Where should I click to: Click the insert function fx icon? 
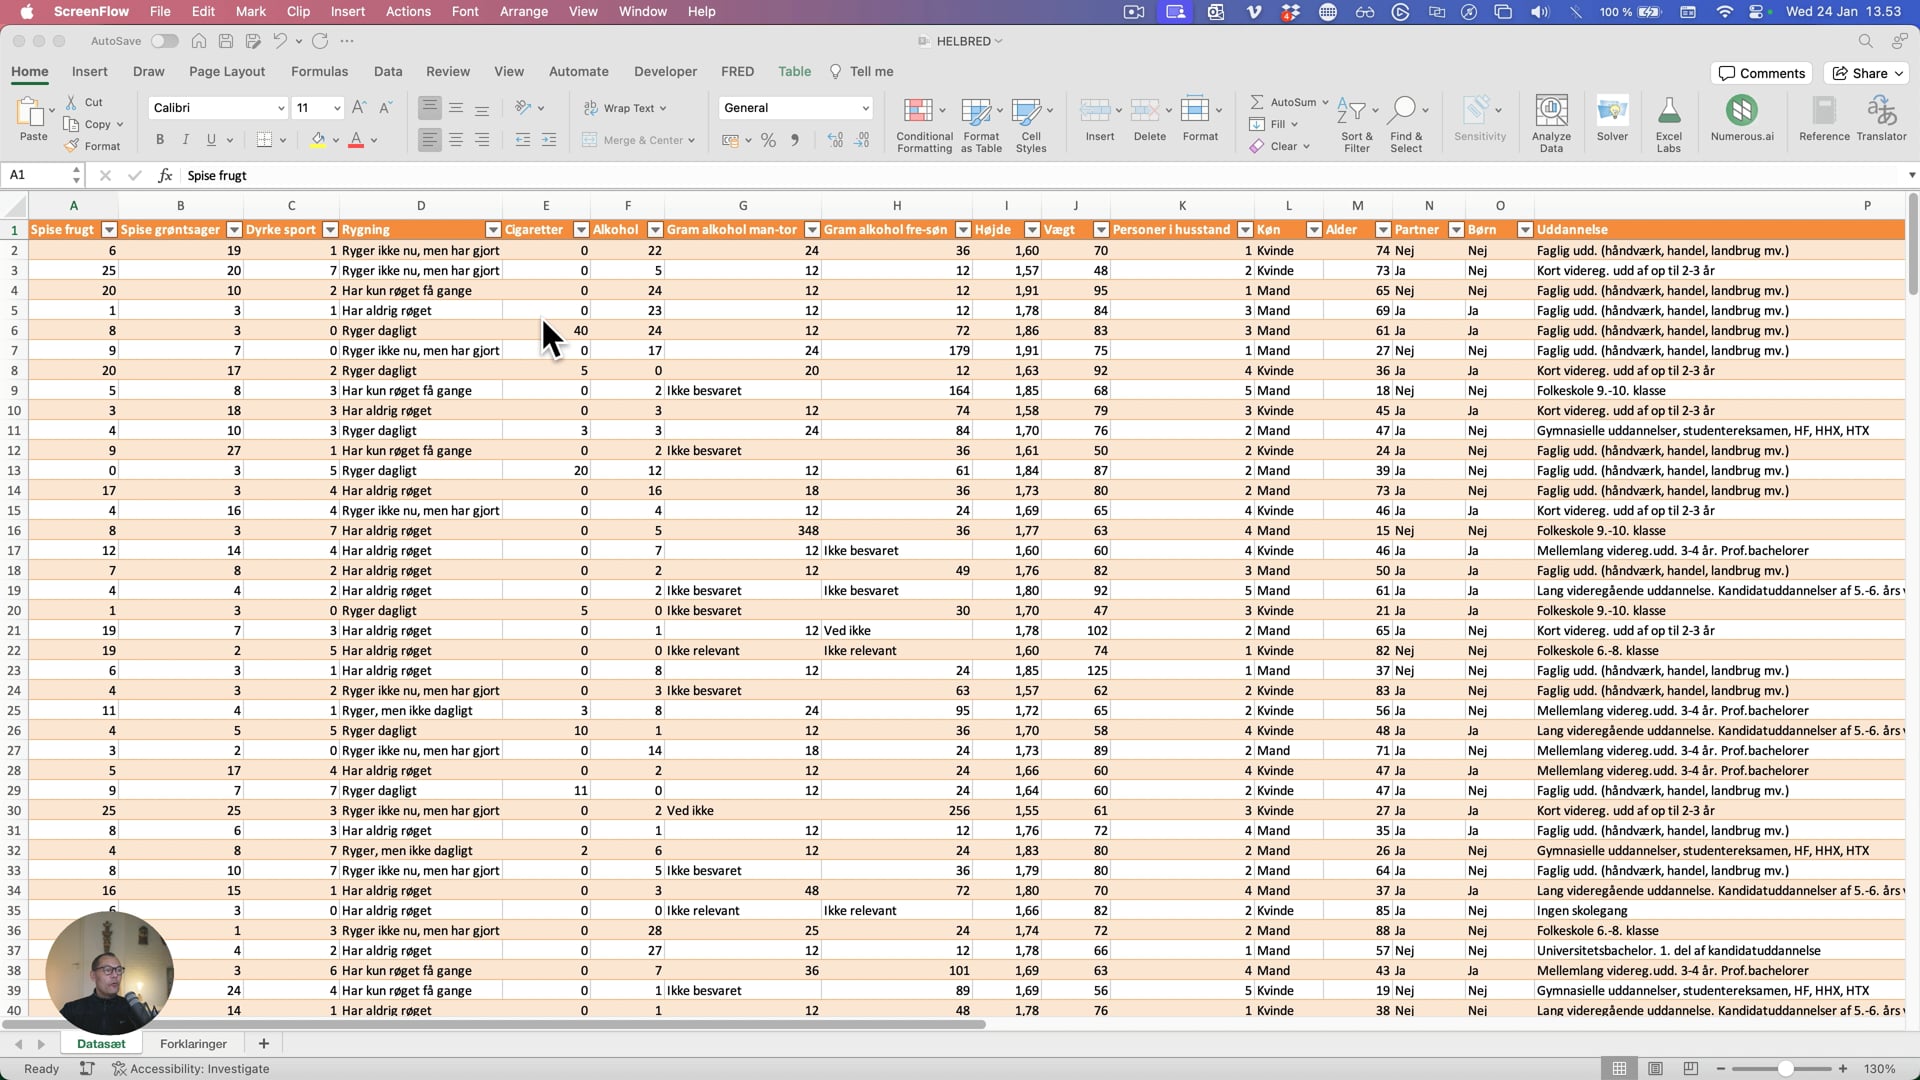tap(165, 175)
